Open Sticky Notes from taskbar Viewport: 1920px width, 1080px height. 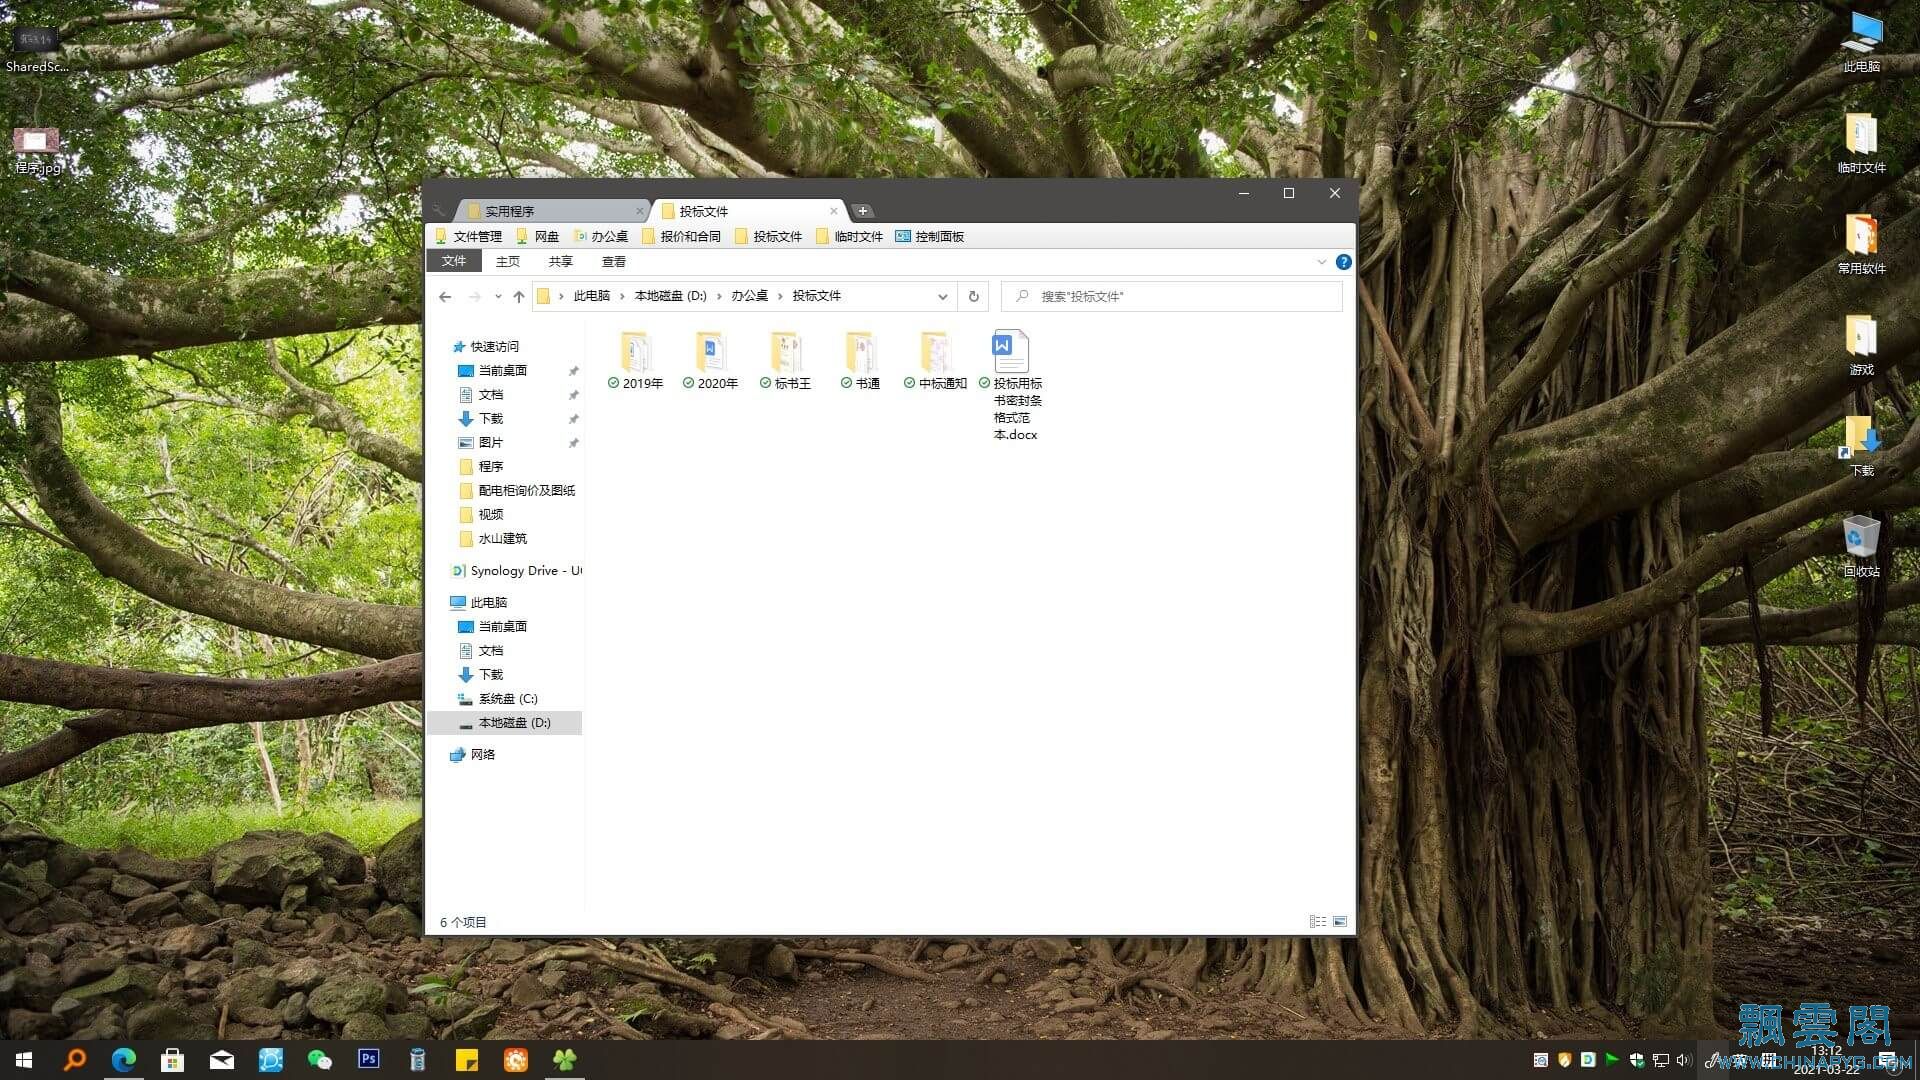coord(467,1060)
